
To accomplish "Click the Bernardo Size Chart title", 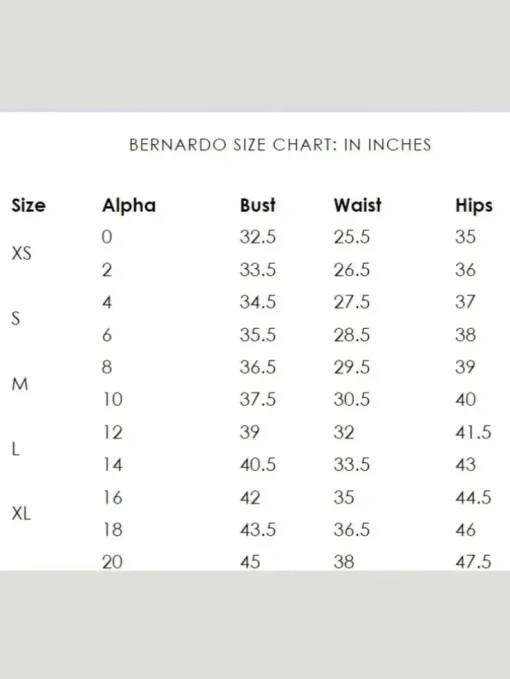I will tap(280, 145).
